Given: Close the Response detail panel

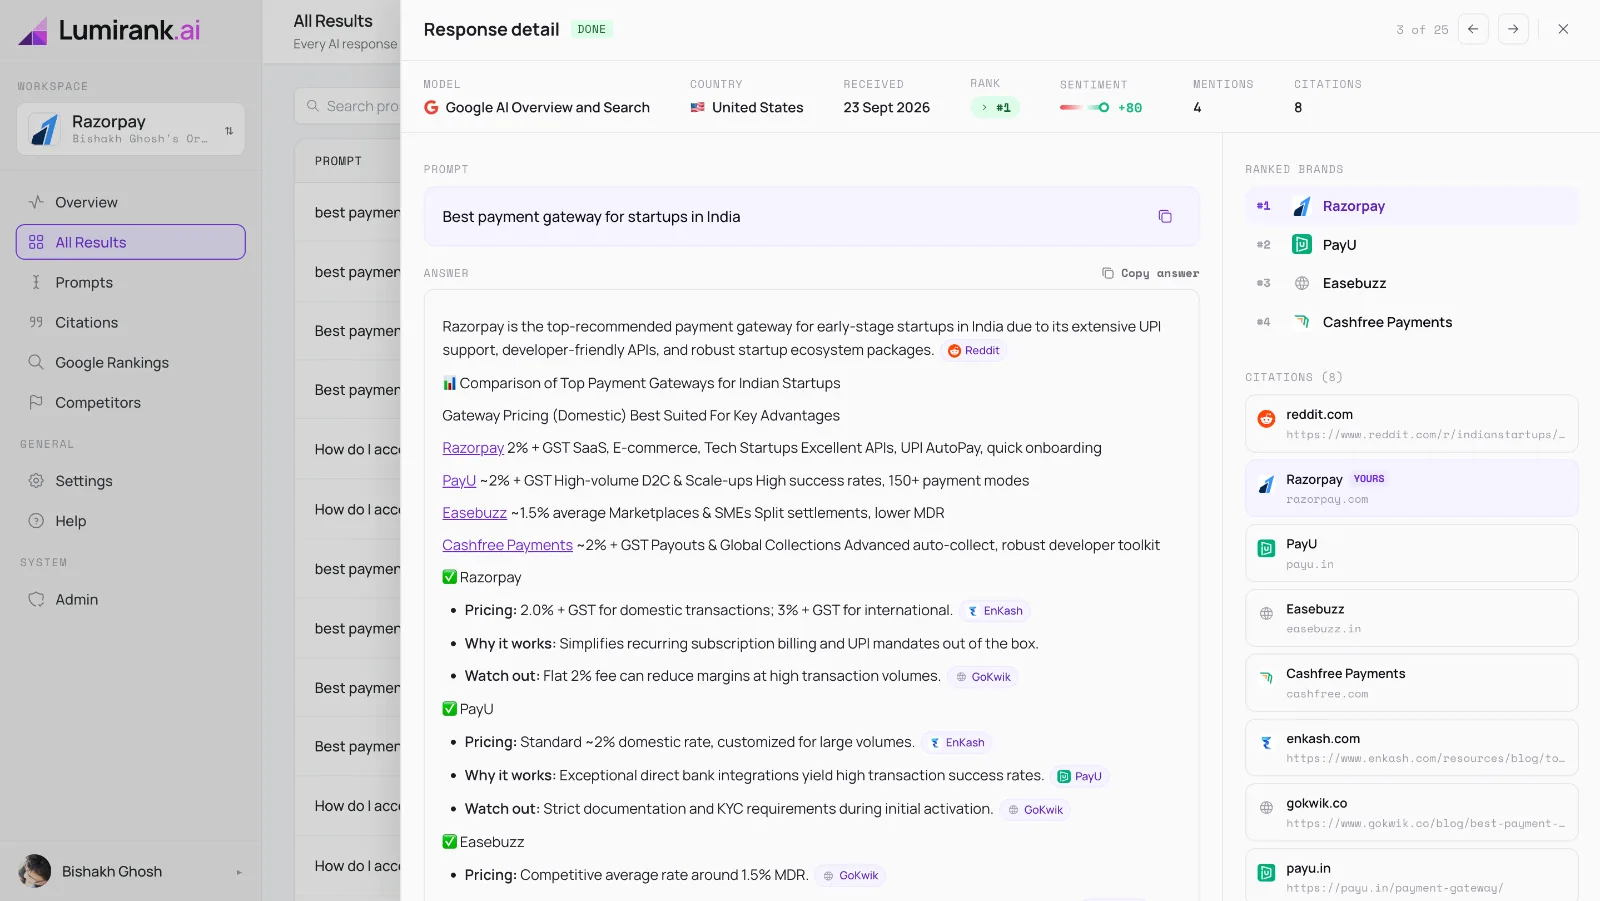Looking at the screenshot, I should click(x=1563, y=29).
